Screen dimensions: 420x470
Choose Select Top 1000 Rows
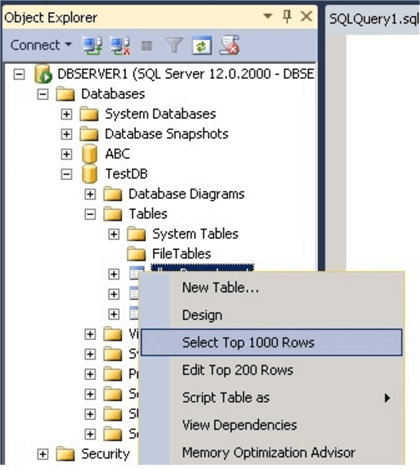tap(272, 343)
